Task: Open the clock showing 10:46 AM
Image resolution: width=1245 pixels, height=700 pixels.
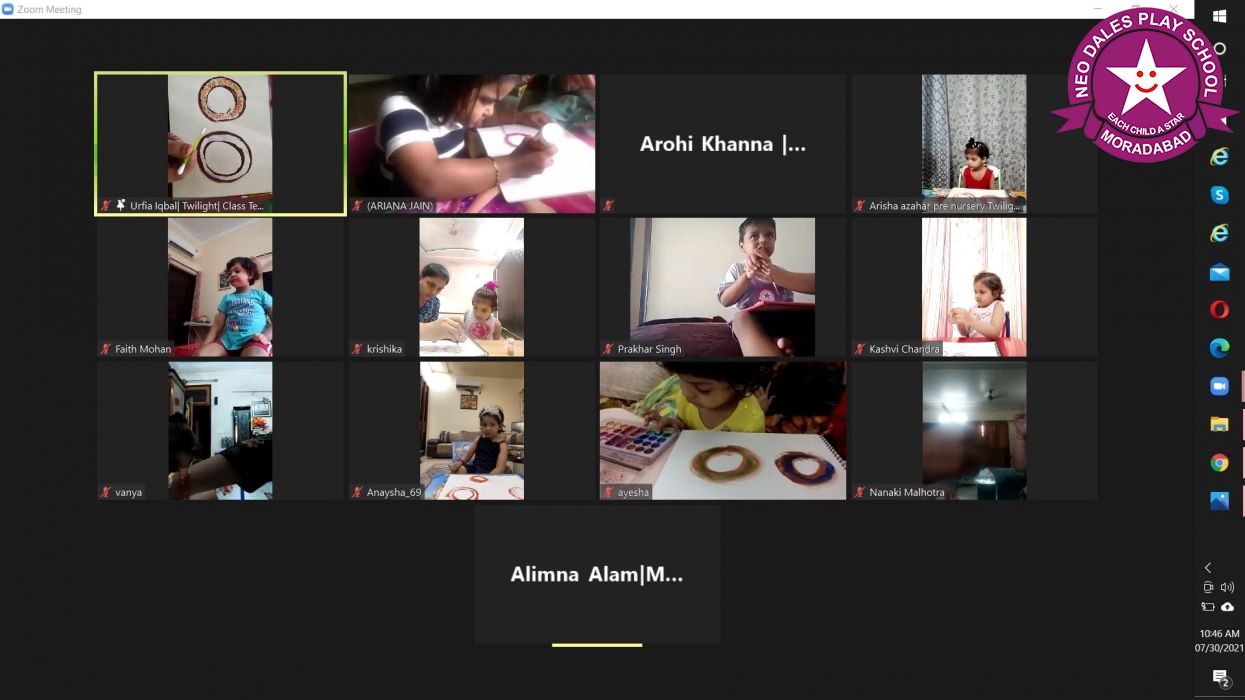Action: coord(1219,640)
